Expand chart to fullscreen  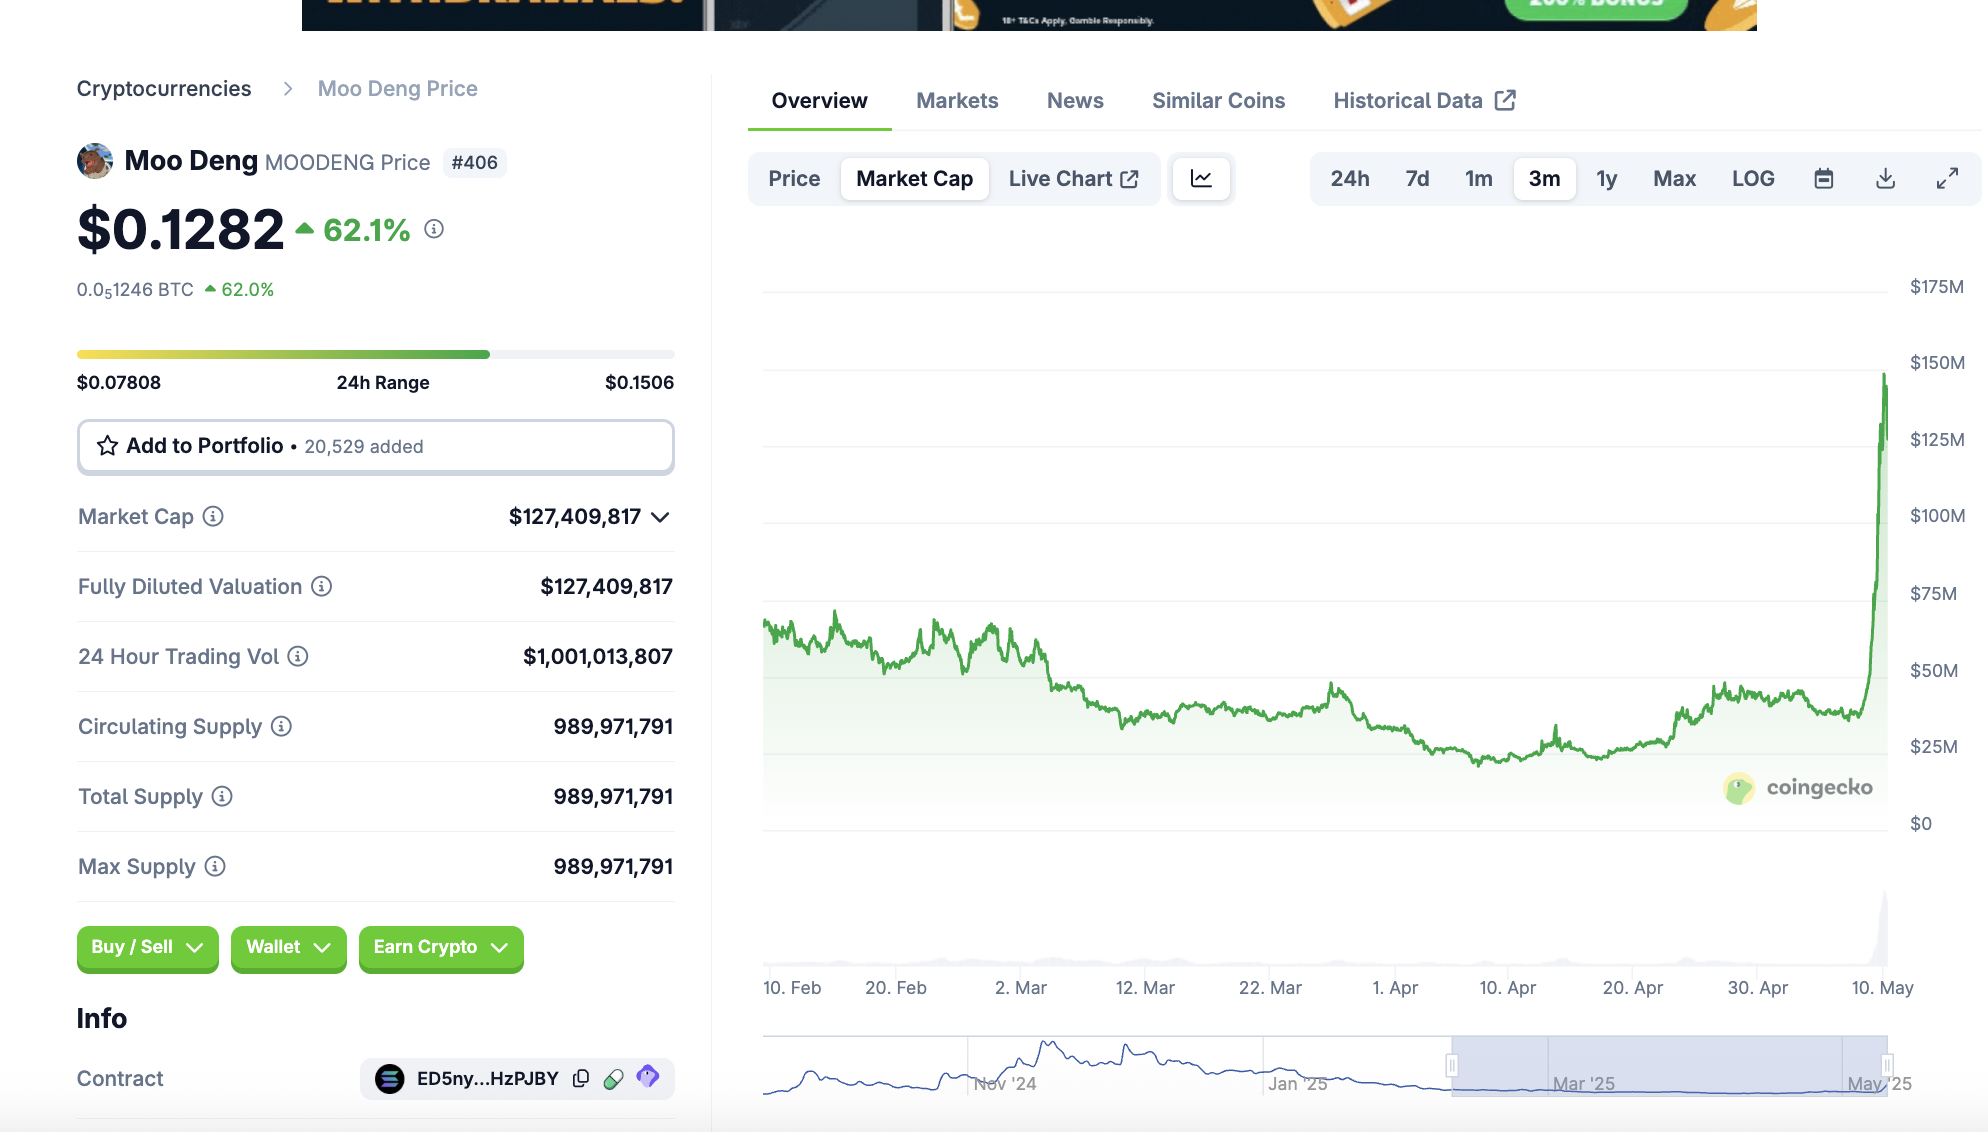[x=1946, y=179]
